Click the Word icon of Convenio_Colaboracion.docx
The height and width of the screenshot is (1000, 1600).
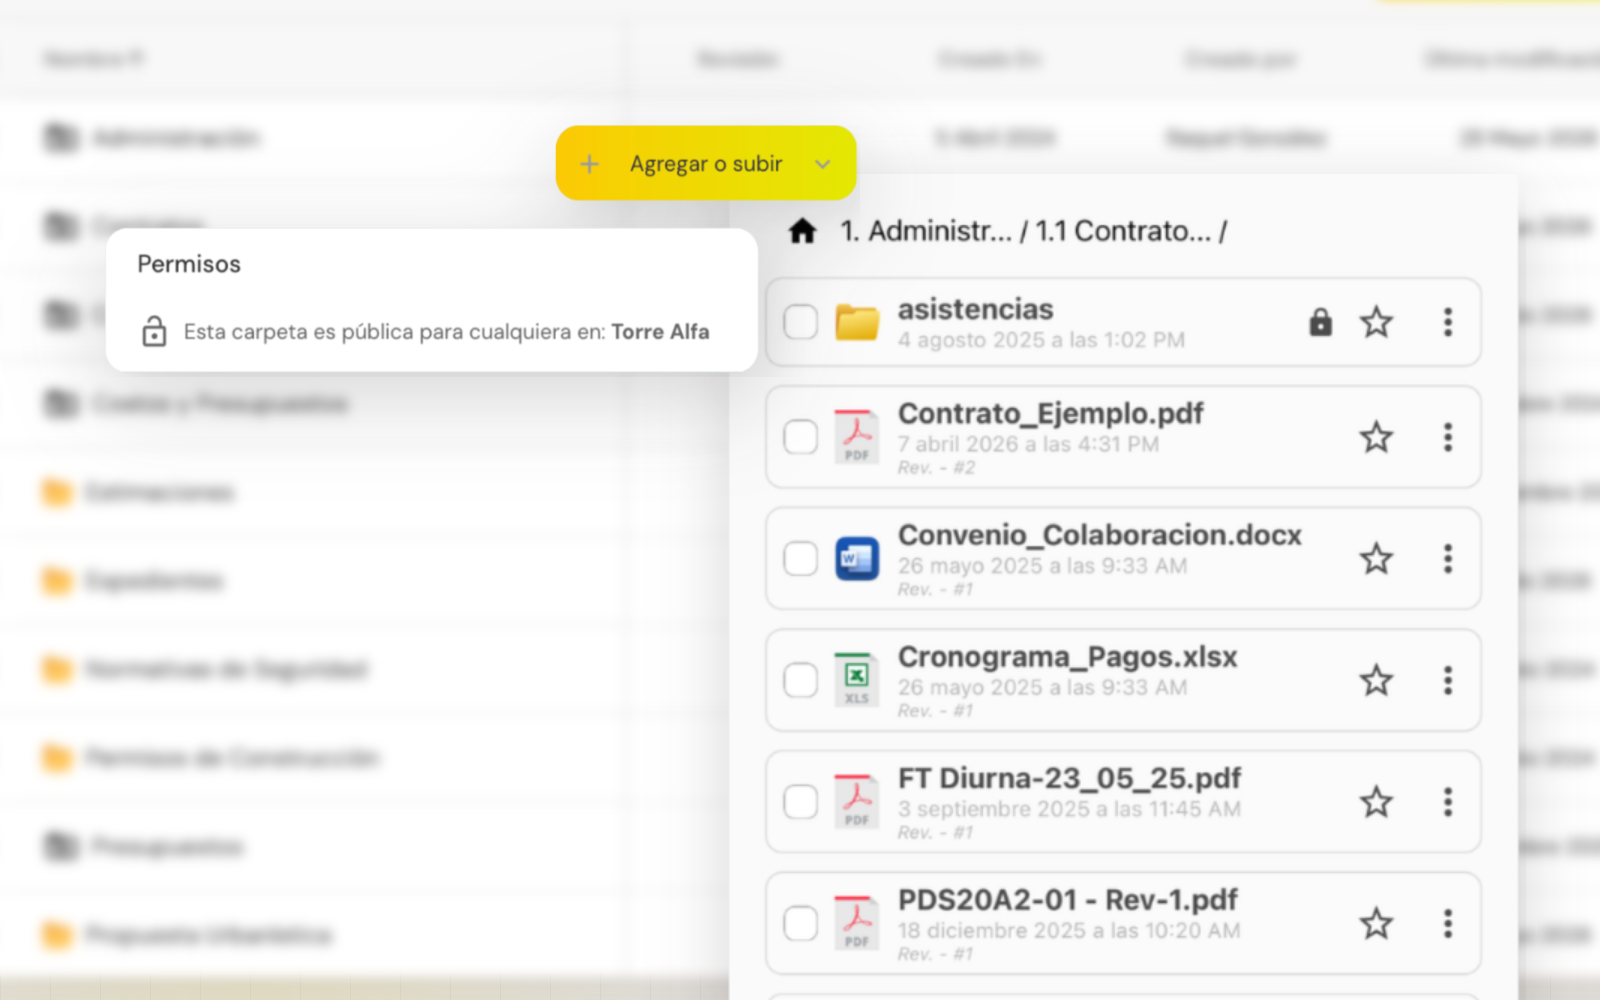click(857, 559)
